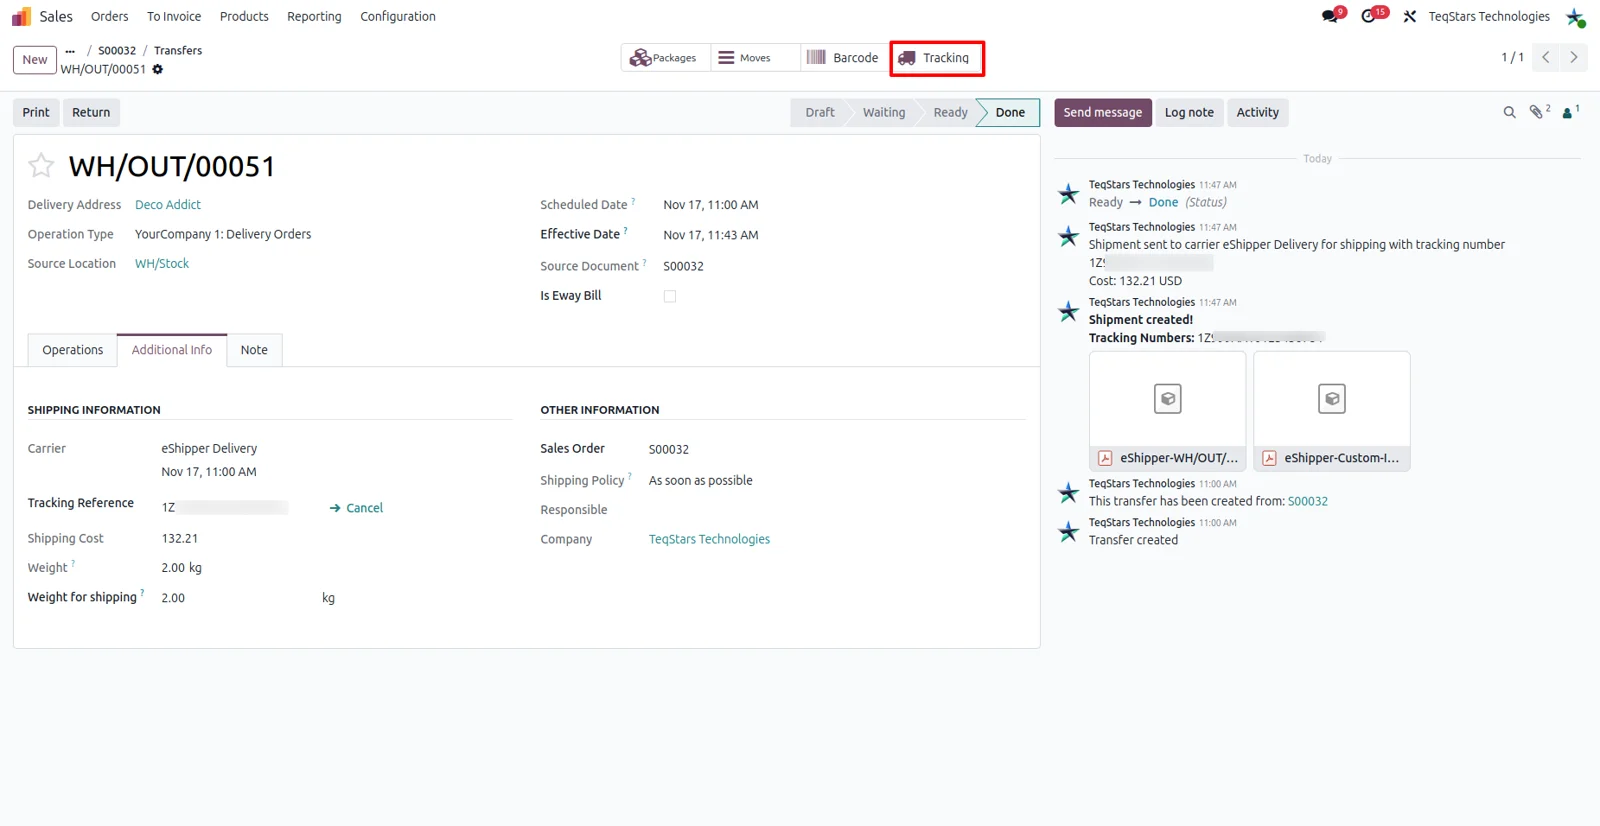Screen dimensions: 1600x826
Task: Open the WH/Stock source location link
Action: tap(162, 264)
